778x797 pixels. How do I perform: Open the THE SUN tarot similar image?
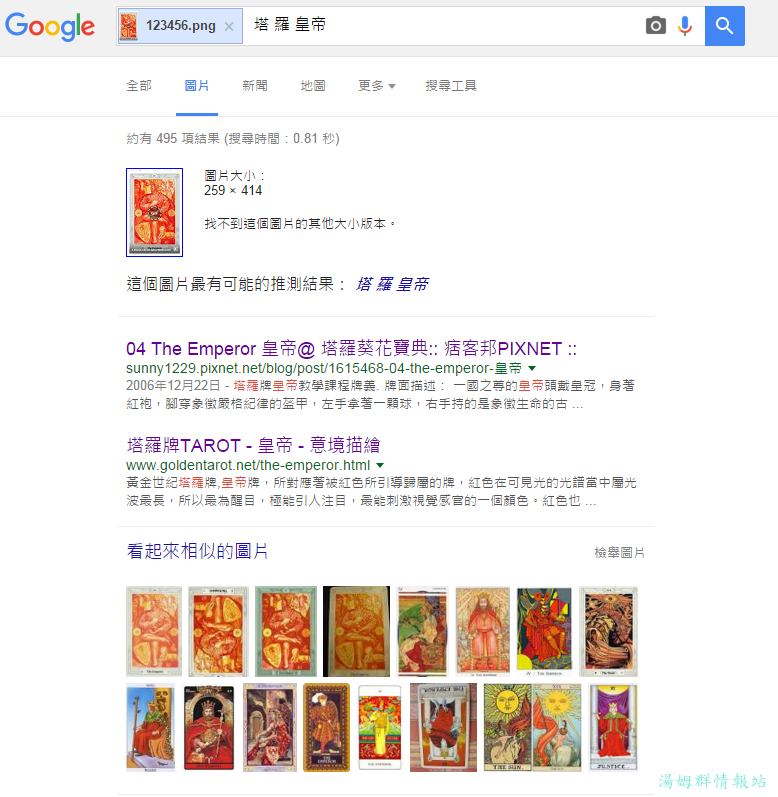[x=507, y=727]
